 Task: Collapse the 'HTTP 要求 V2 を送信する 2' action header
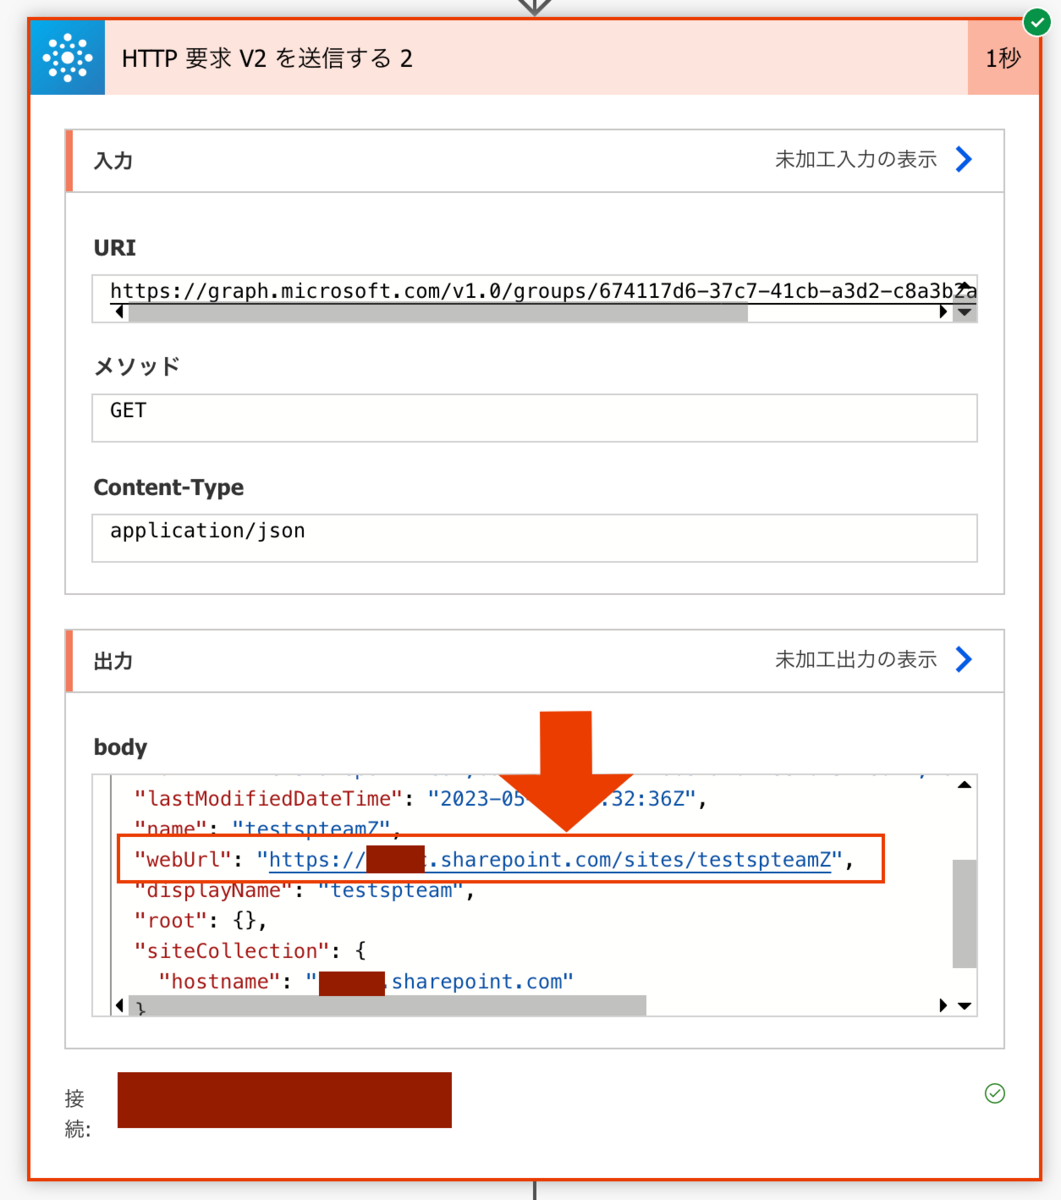pos(536,58)
